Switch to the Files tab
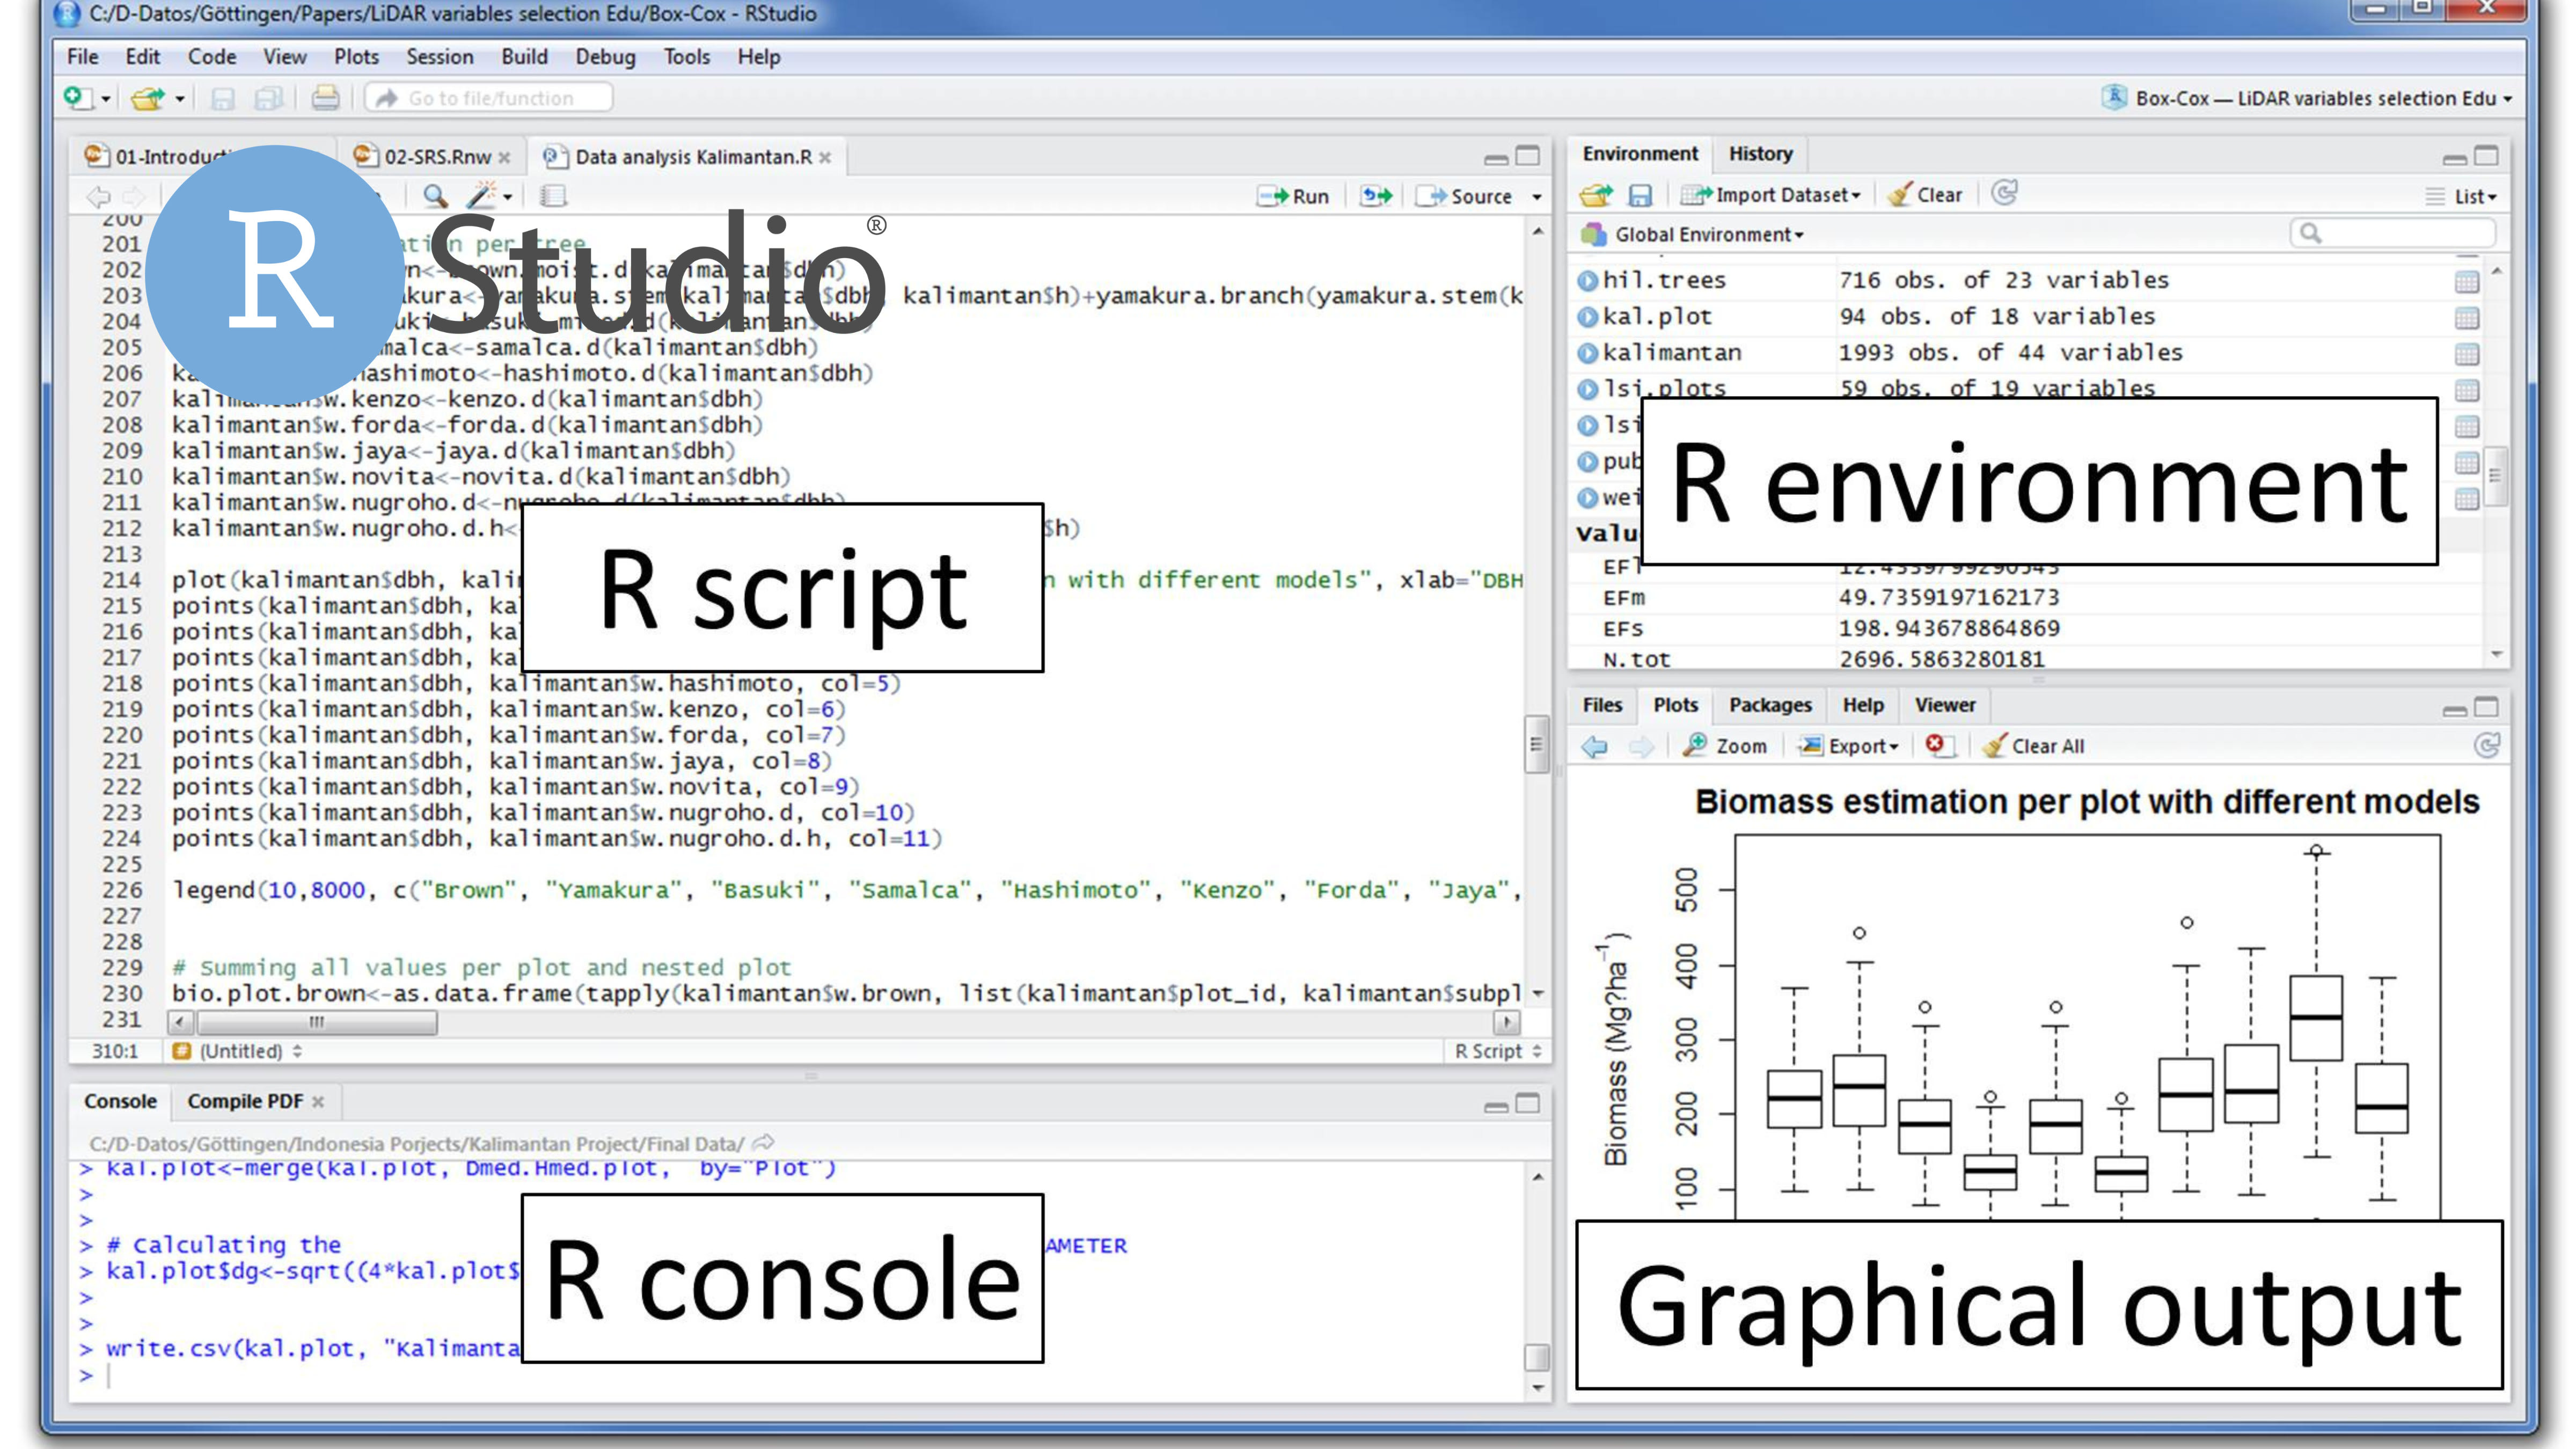This screenshot has height=1449, width=2576. click(x=1602, y=705)
